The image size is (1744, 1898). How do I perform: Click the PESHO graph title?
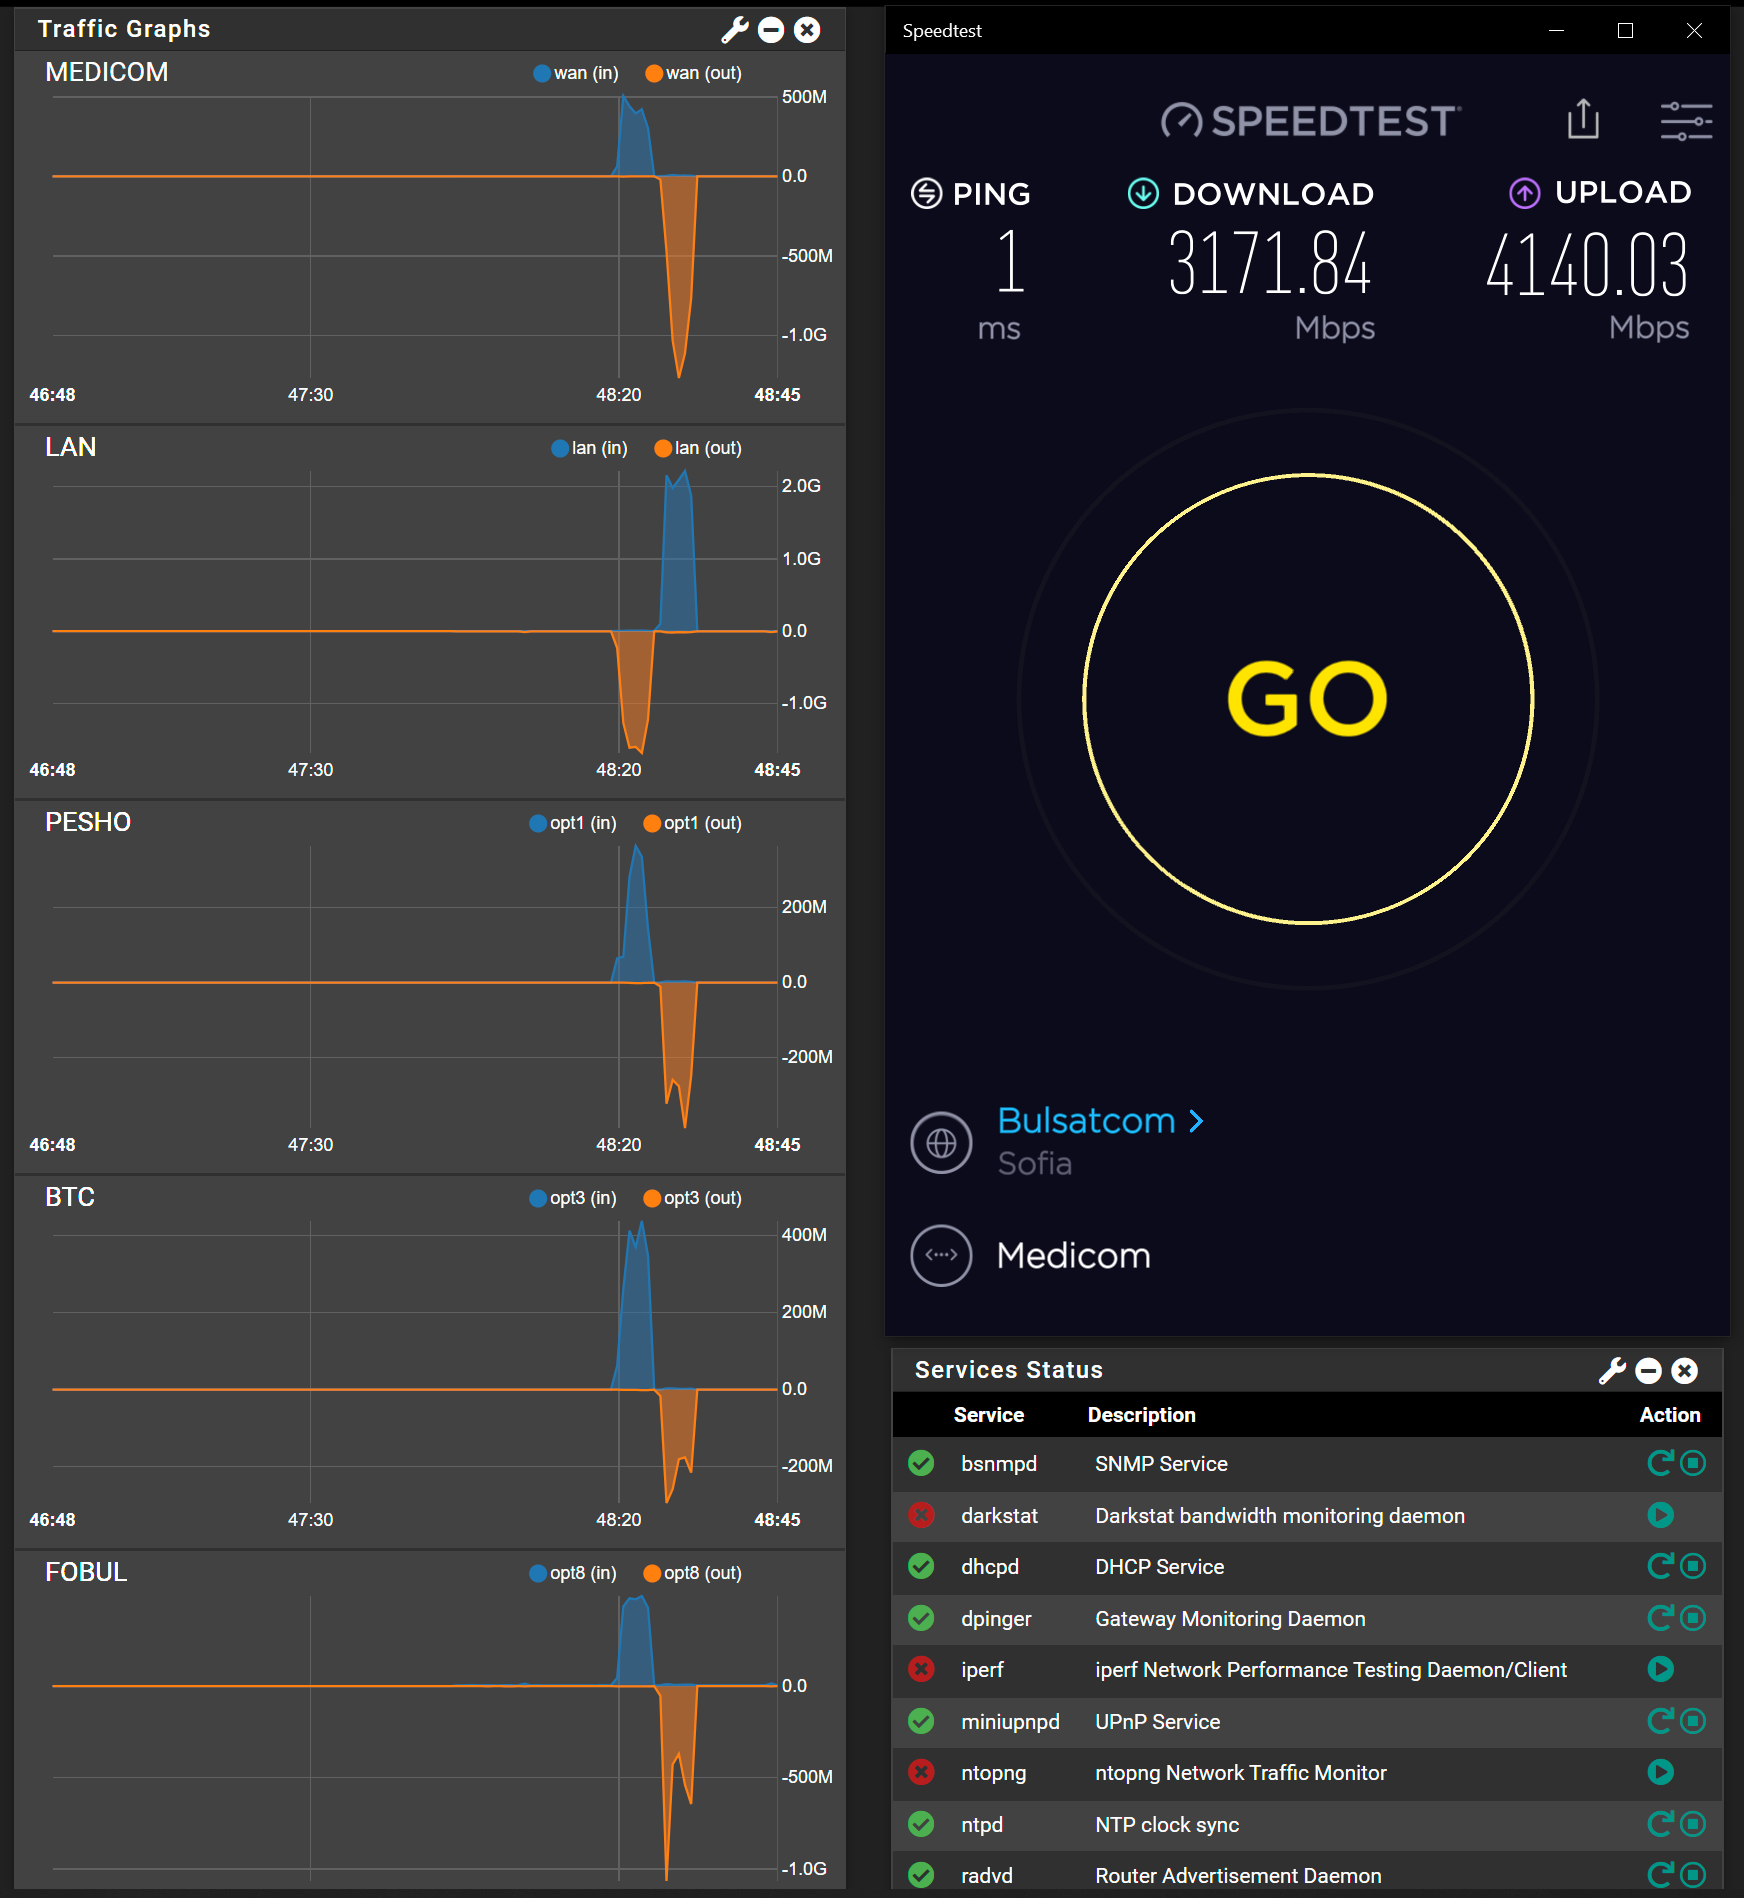(x=88, y=823)
